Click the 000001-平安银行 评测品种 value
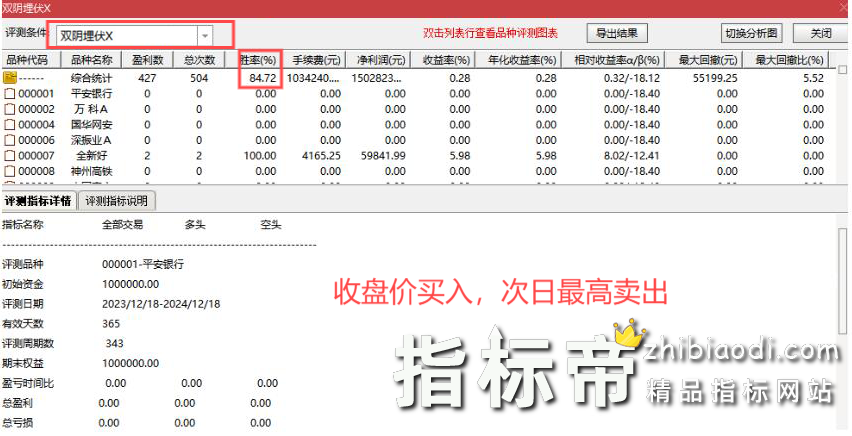The width and height of the screenshot is (852, 436). point(143,265)
